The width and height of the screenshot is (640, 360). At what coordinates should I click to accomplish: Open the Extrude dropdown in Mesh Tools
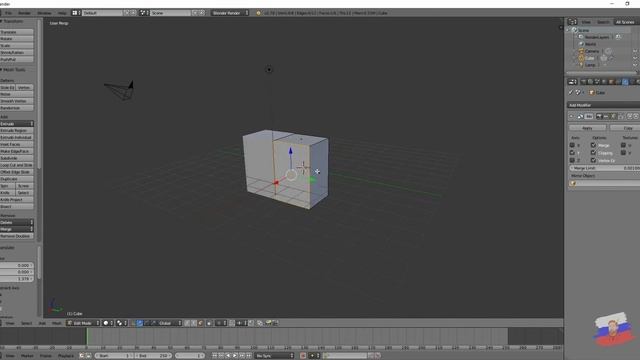(x=16, y=124)
